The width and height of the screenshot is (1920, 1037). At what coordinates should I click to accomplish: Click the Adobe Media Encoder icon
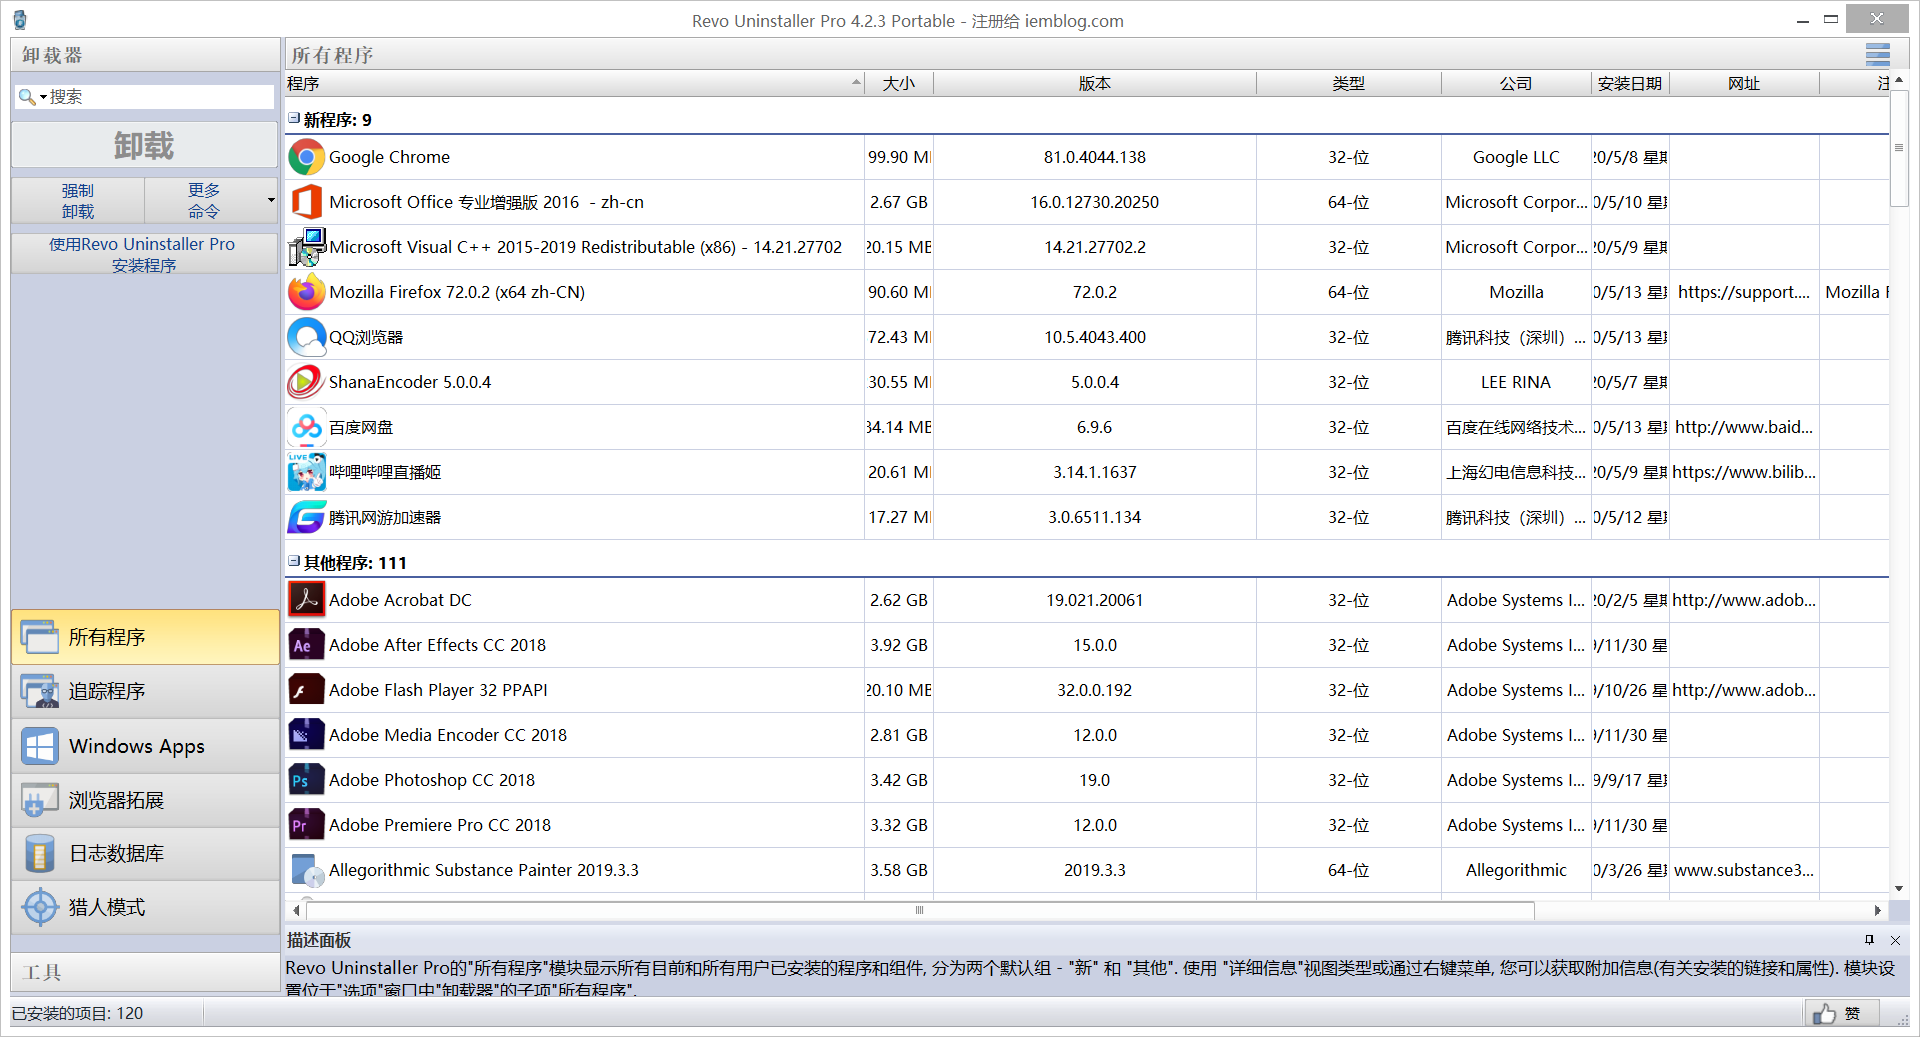(x=307, y=735)
